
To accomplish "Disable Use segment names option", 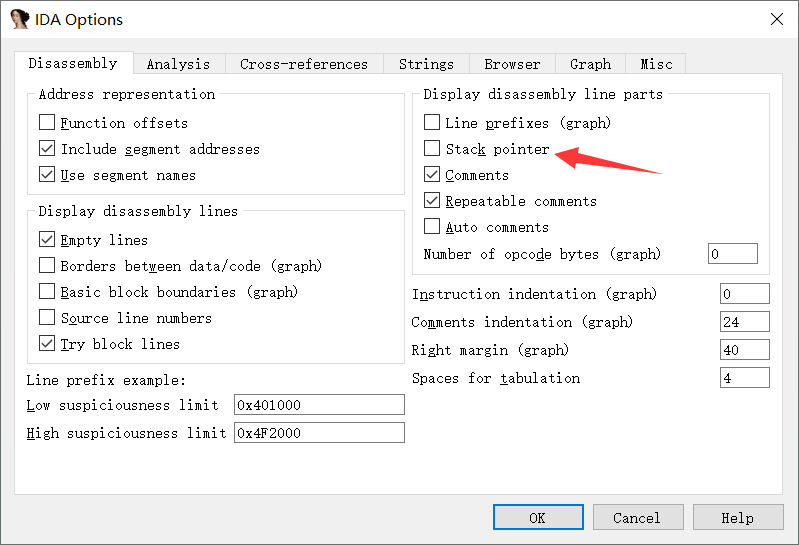I will pyautogui.click(x=47, y=175).
